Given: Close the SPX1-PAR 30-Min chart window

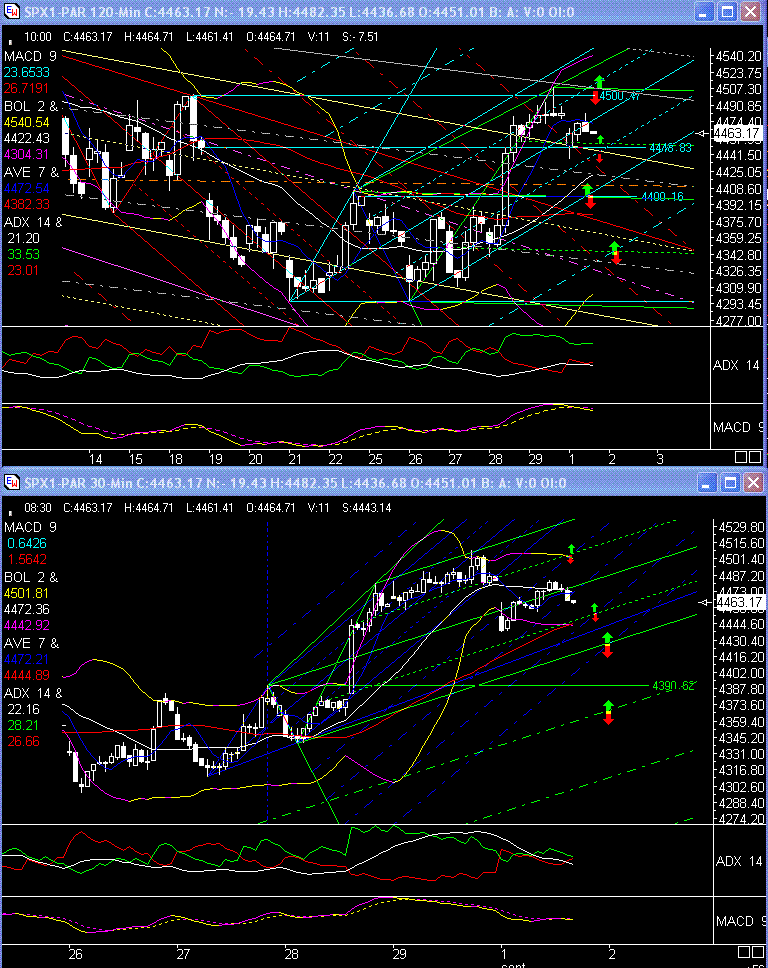Looking at the screenshot, I should 752,483.
